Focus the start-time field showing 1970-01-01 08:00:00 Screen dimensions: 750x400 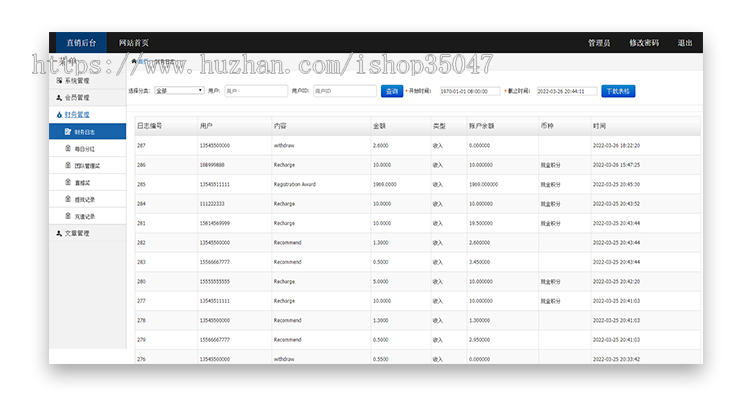click(470, 91)
